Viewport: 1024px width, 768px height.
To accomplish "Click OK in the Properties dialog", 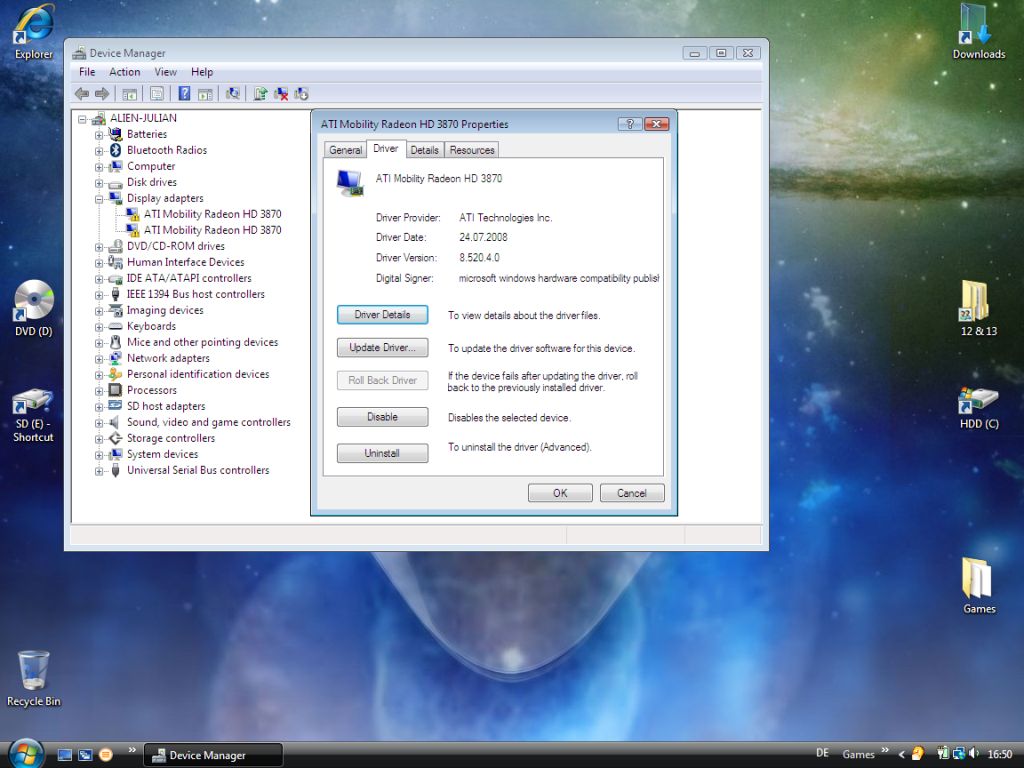I will click(560, 493).
